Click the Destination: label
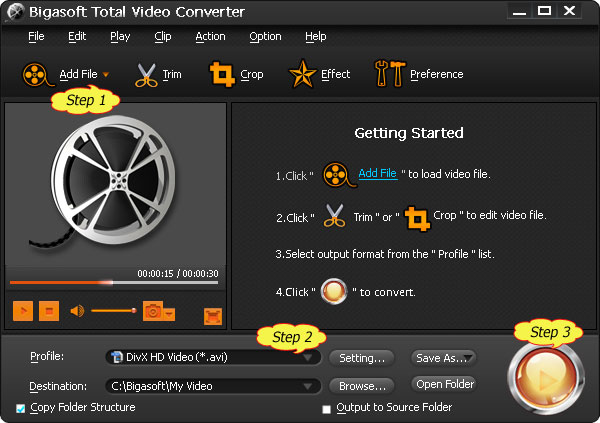This screenshot has height=423, width=600. pyautogui.click(x=58, y=386)
